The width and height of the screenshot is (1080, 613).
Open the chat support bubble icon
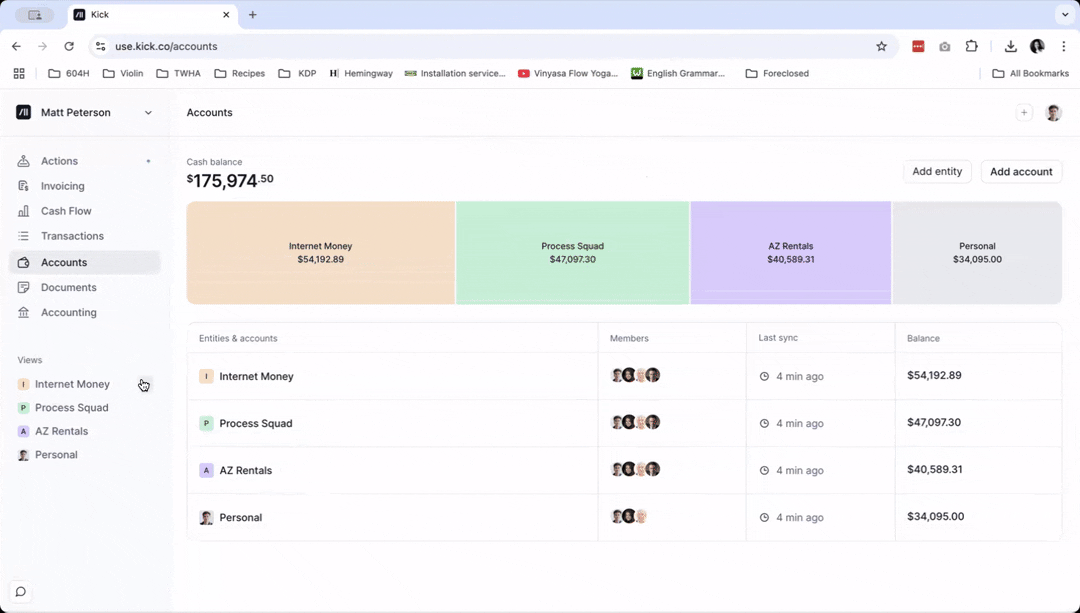click(21, 592)
